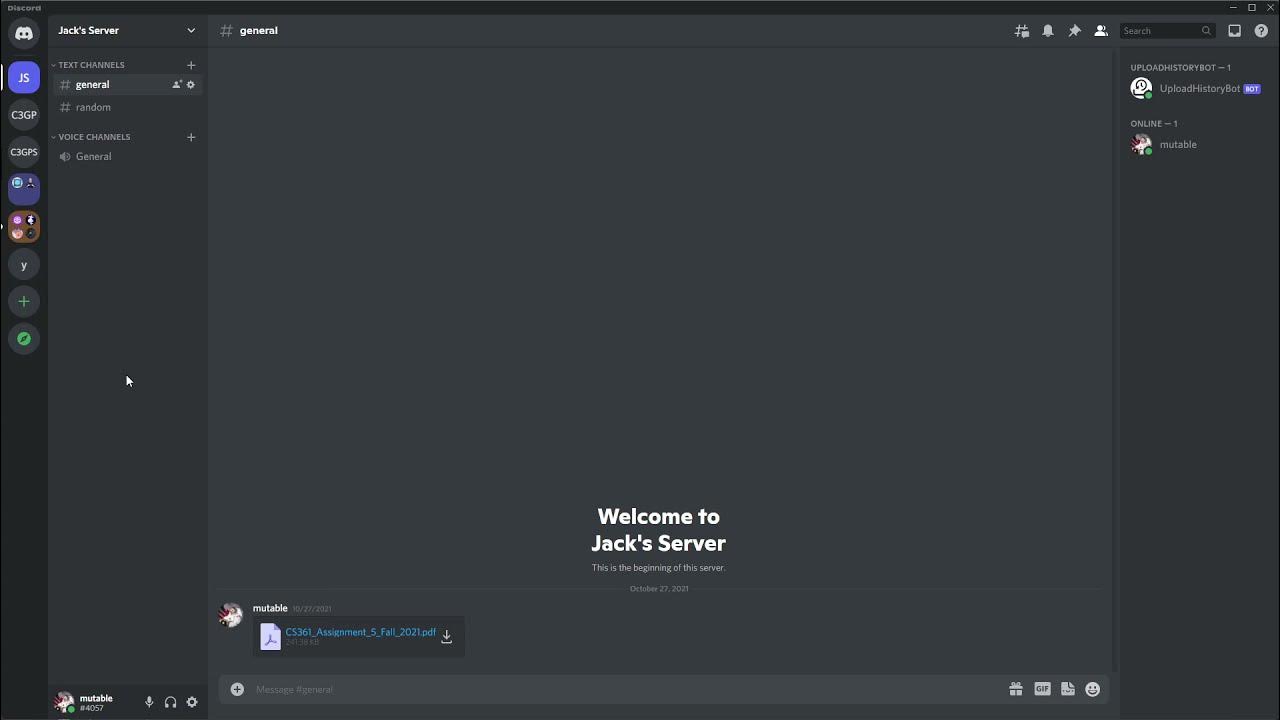Explore public servers compass icon
This screenshot has height=720, width=1280.
24,339
